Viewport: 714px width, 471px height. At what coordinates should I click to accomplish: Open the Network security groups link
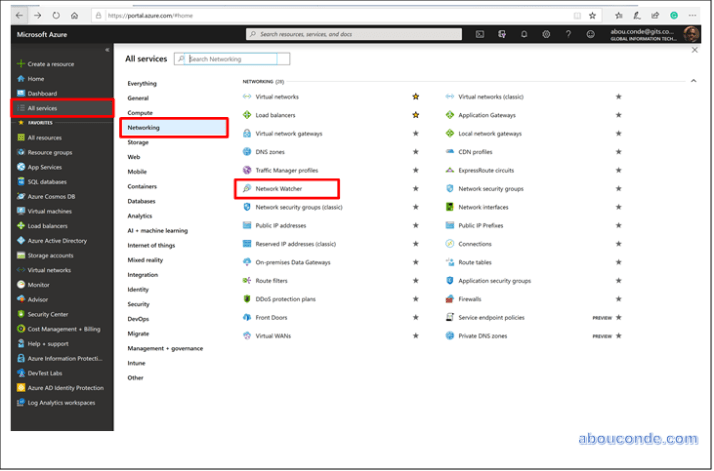coord(490,189)
